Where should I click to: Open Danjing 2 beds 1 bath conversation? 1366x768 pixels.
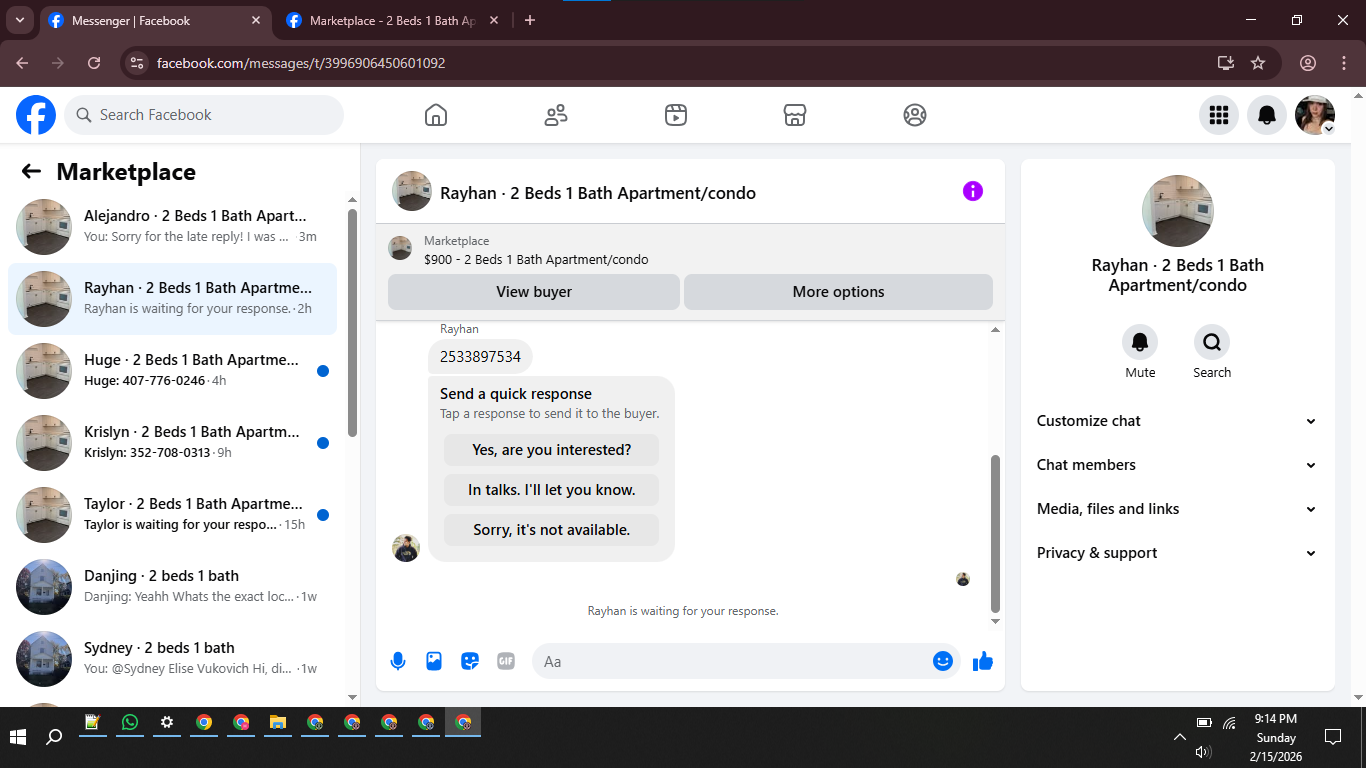[172, 587]
